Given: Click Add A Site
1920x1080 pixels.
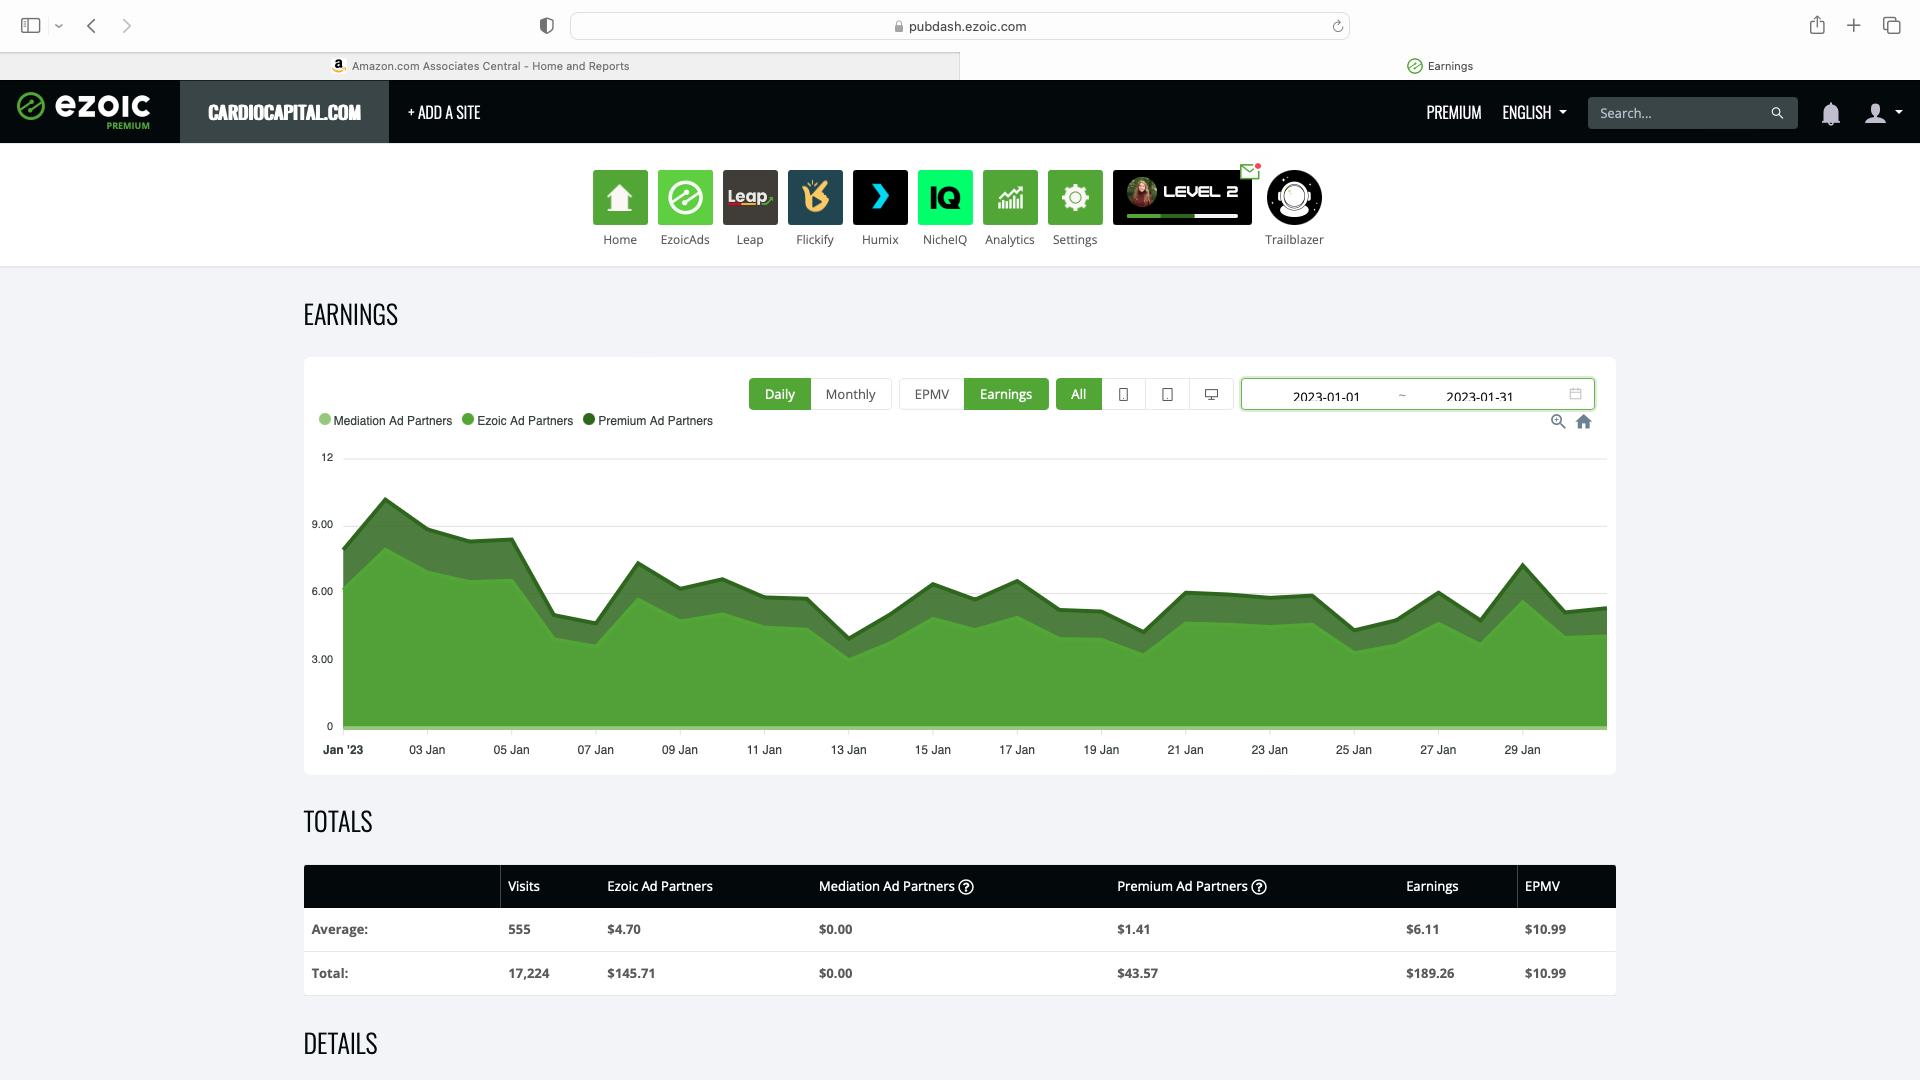Looking at the screenshot, I should [444, 113].
